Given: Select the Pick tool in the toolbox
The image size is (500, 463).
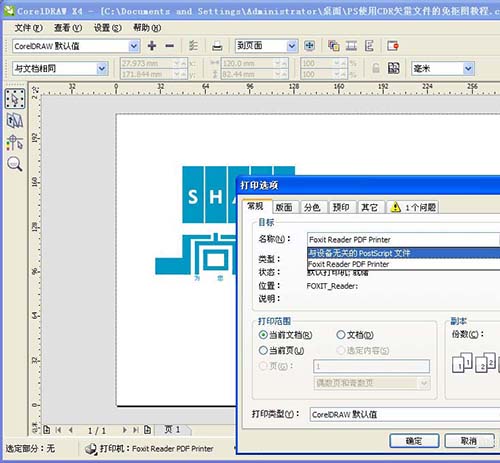Looking at the screenshot, I should click(15, 98).
